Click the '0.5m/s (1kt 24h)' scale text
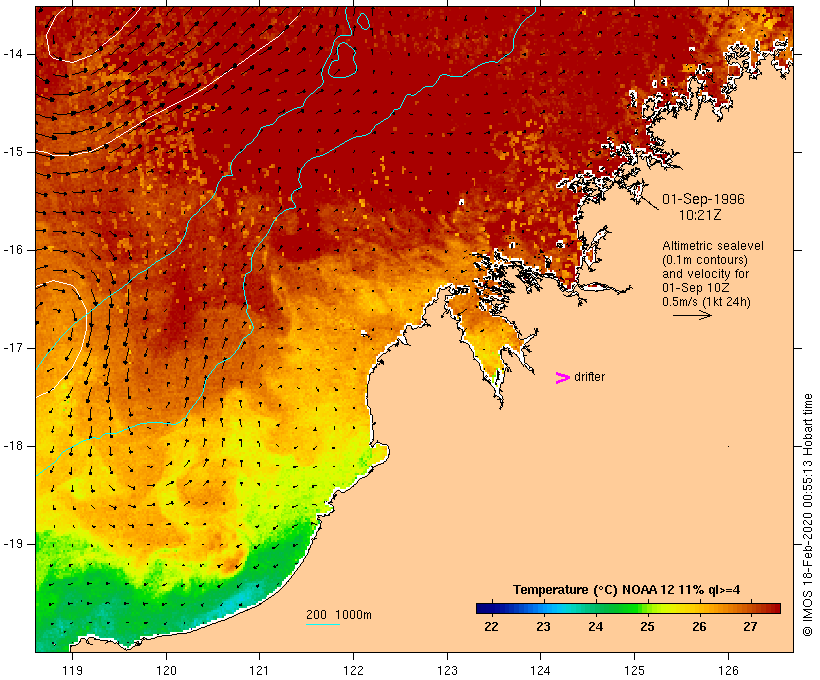 coord(706,302)
